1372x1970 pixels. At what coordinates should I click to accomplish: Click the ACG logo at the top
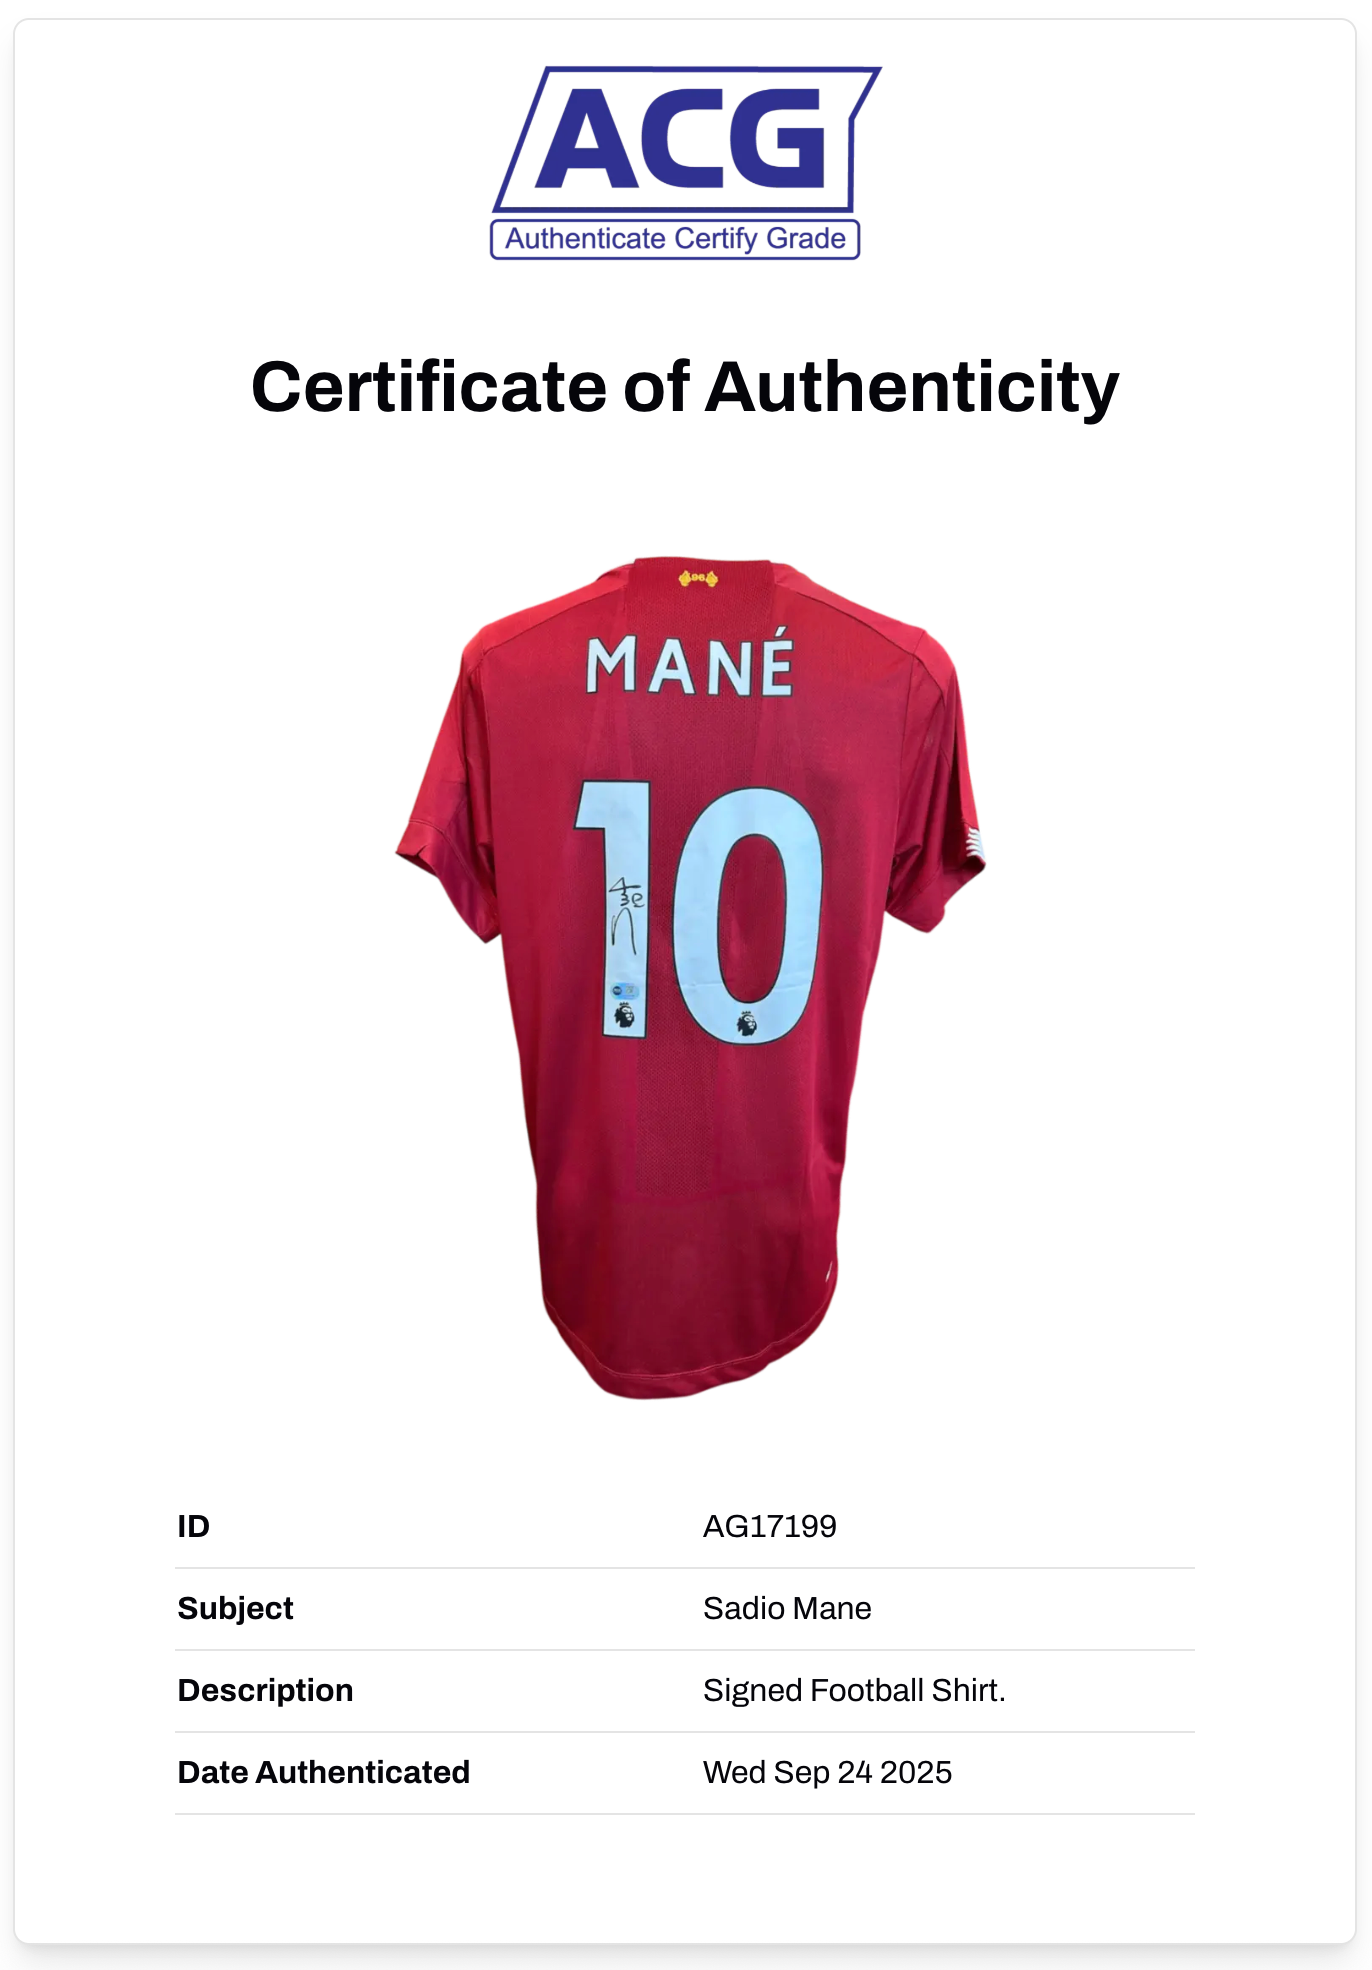[x=686, y=140]
